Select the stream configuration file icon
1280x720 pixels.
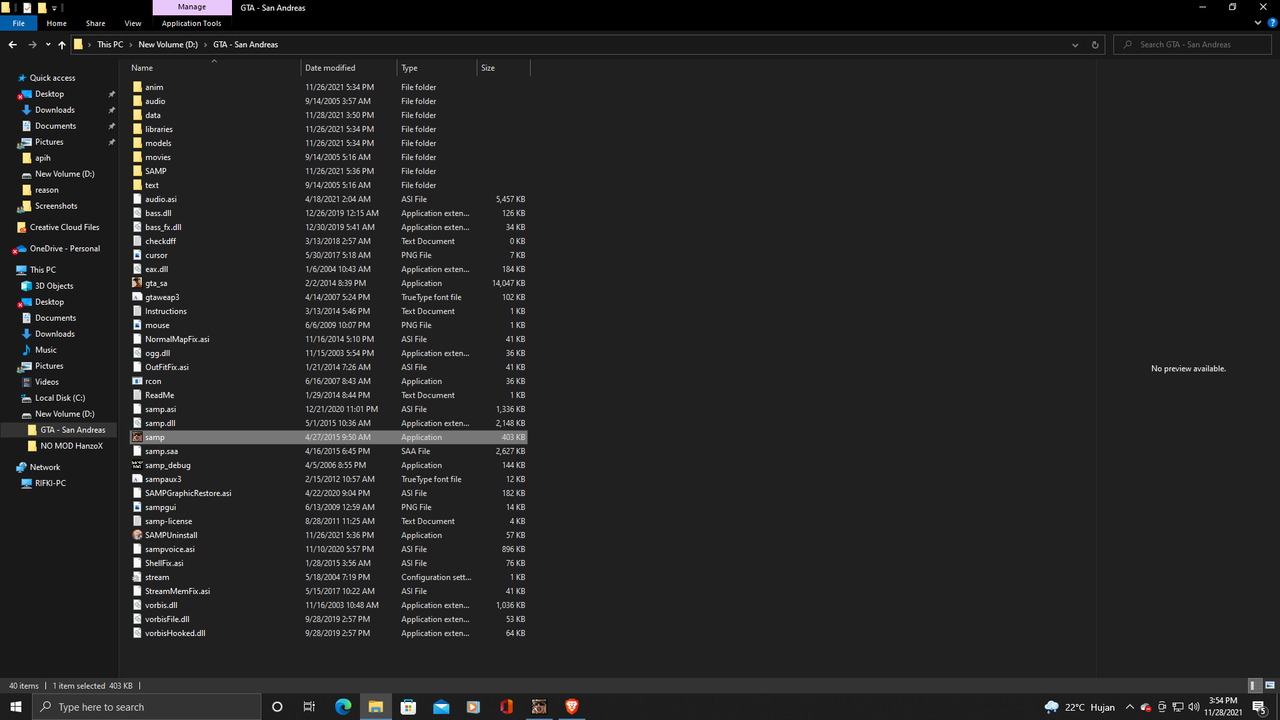tap(137, 577)
